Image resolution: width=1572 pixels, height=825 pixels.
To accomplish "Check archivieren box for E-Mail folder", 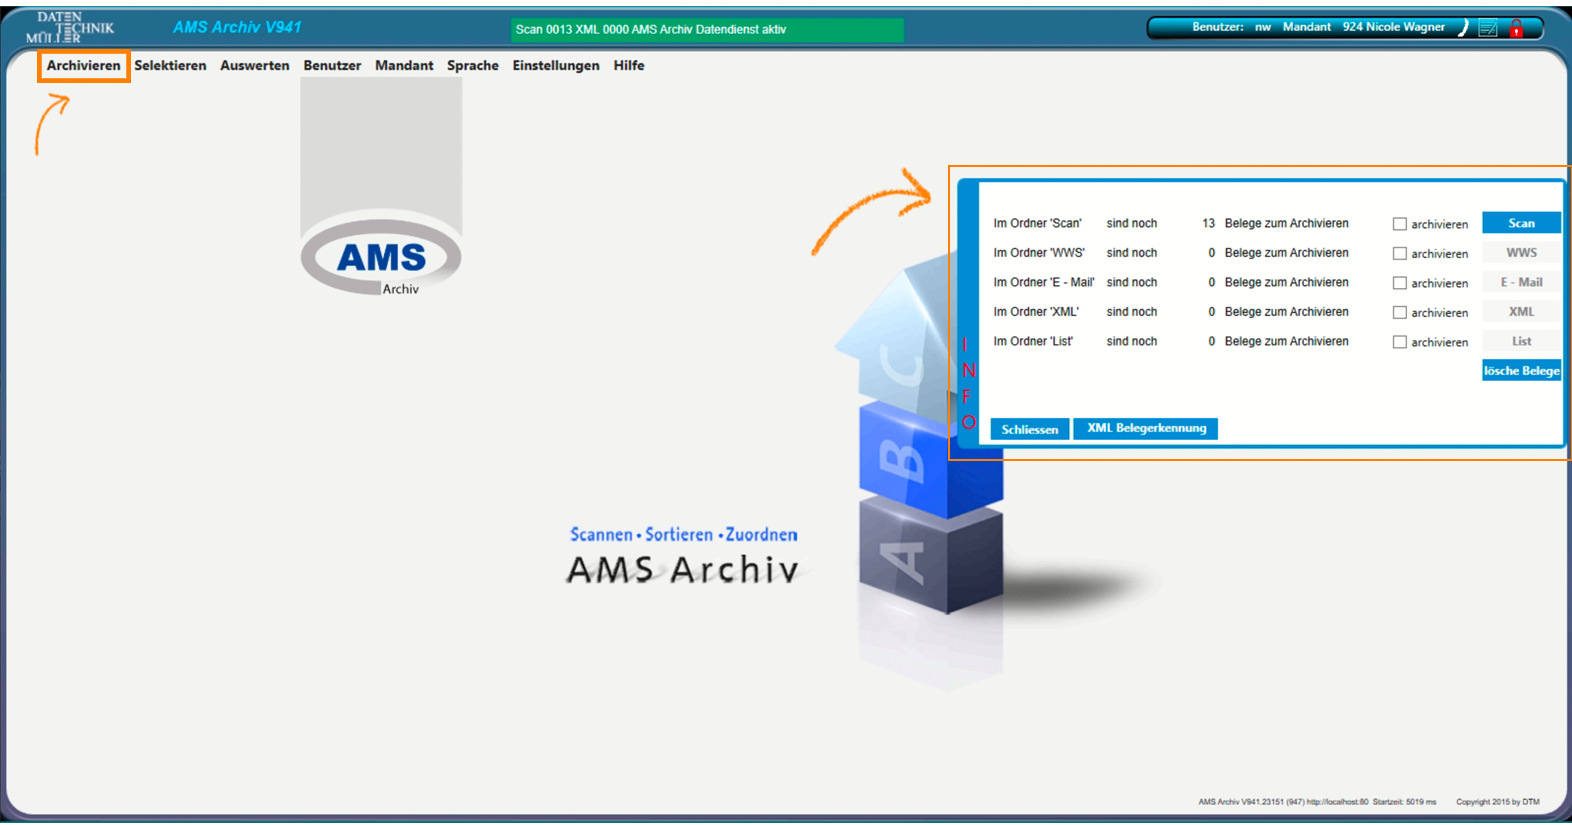I will pyautogui.click(x=1400, y=283).
